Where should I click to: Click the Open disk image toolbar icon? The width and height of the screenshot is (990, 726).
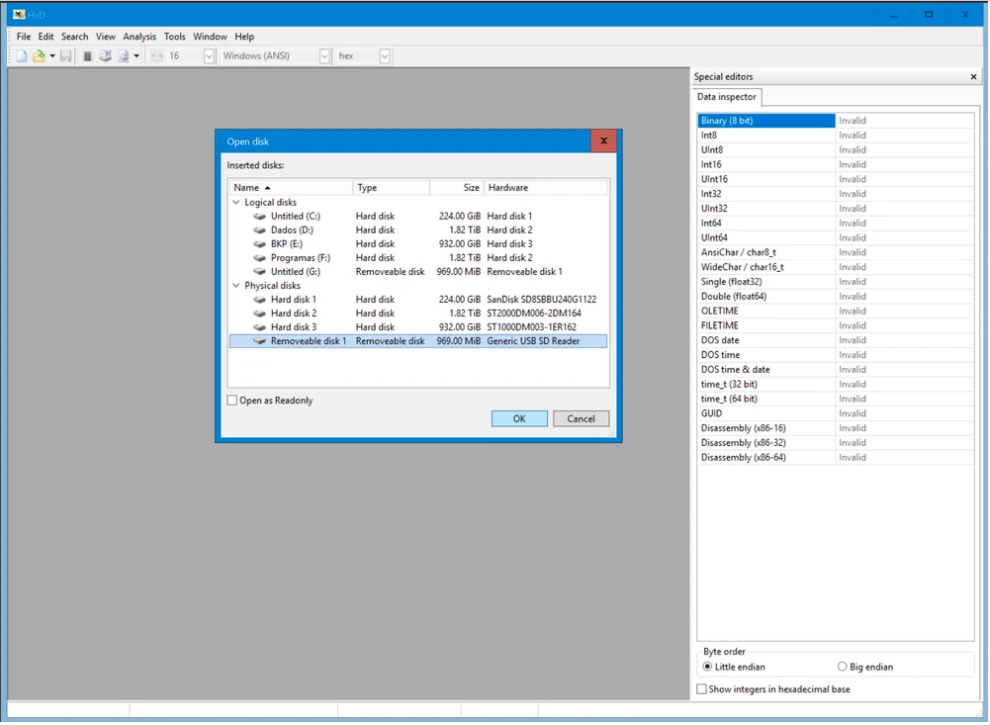pos(123,56)
